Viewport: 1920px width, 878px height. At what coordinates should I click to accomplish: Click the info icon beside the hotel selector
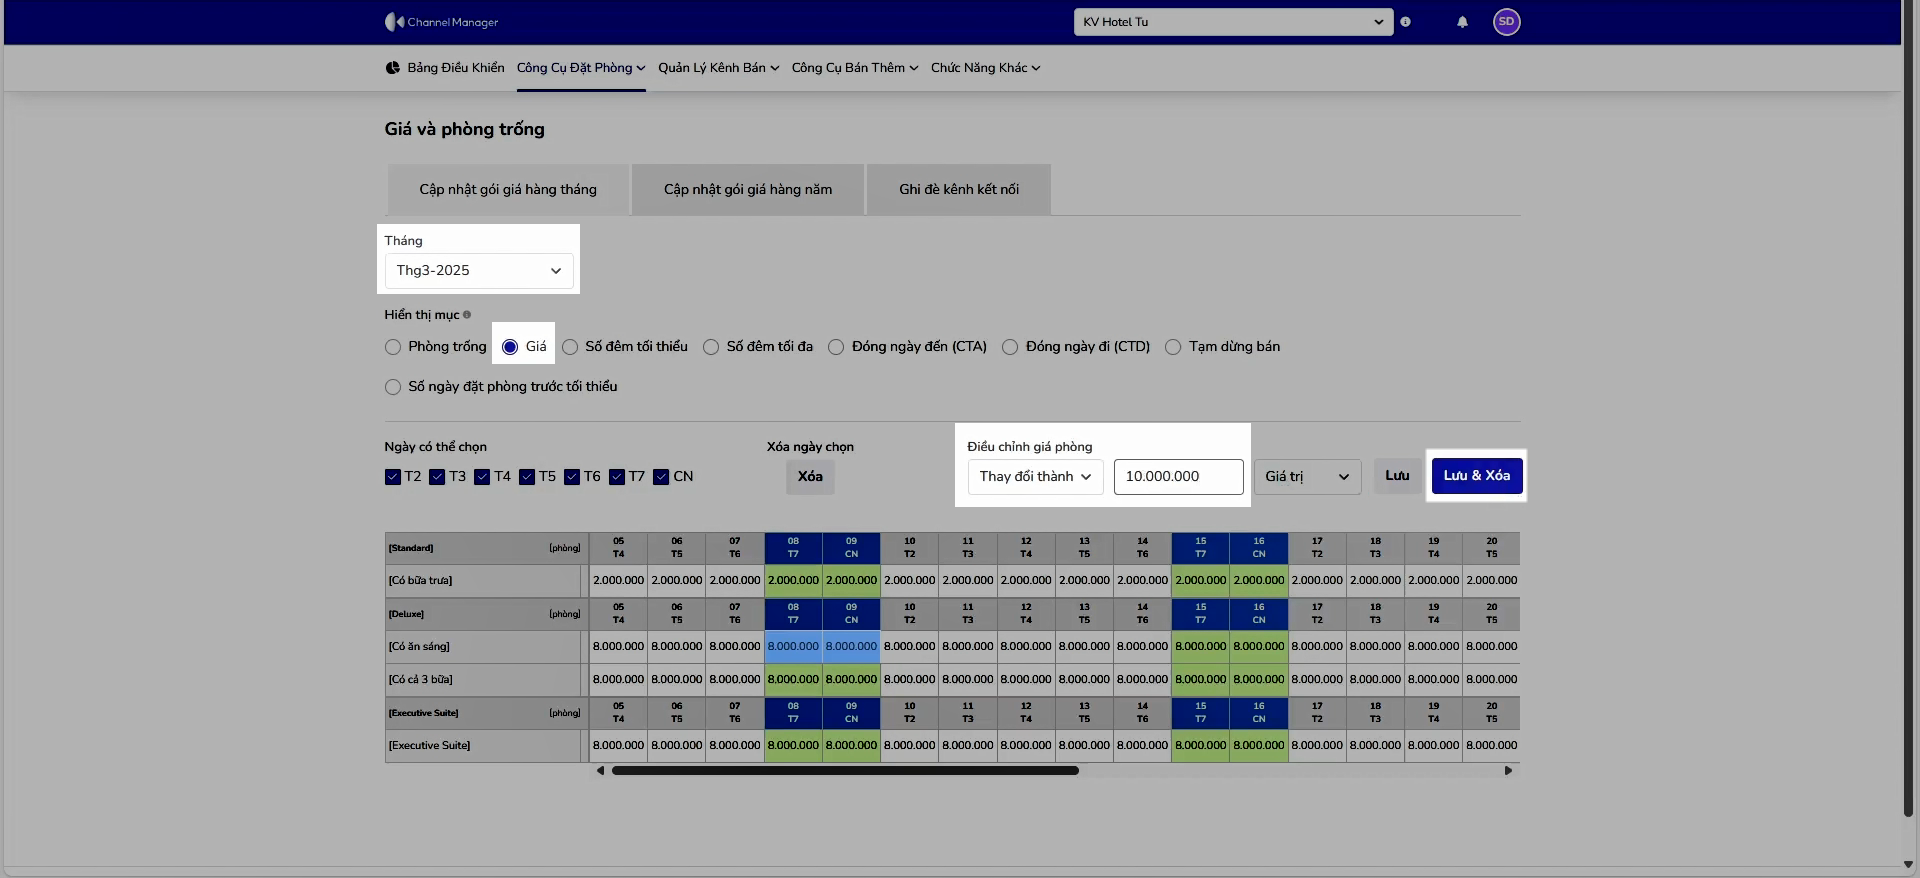pos(1405,22)
